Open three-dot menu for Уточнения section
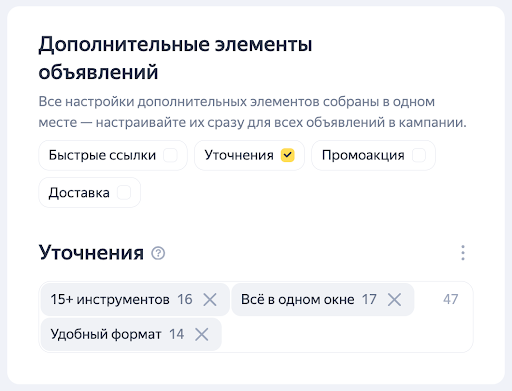The height and width of the screenshot is (391, 512). (x=463, y=253)
